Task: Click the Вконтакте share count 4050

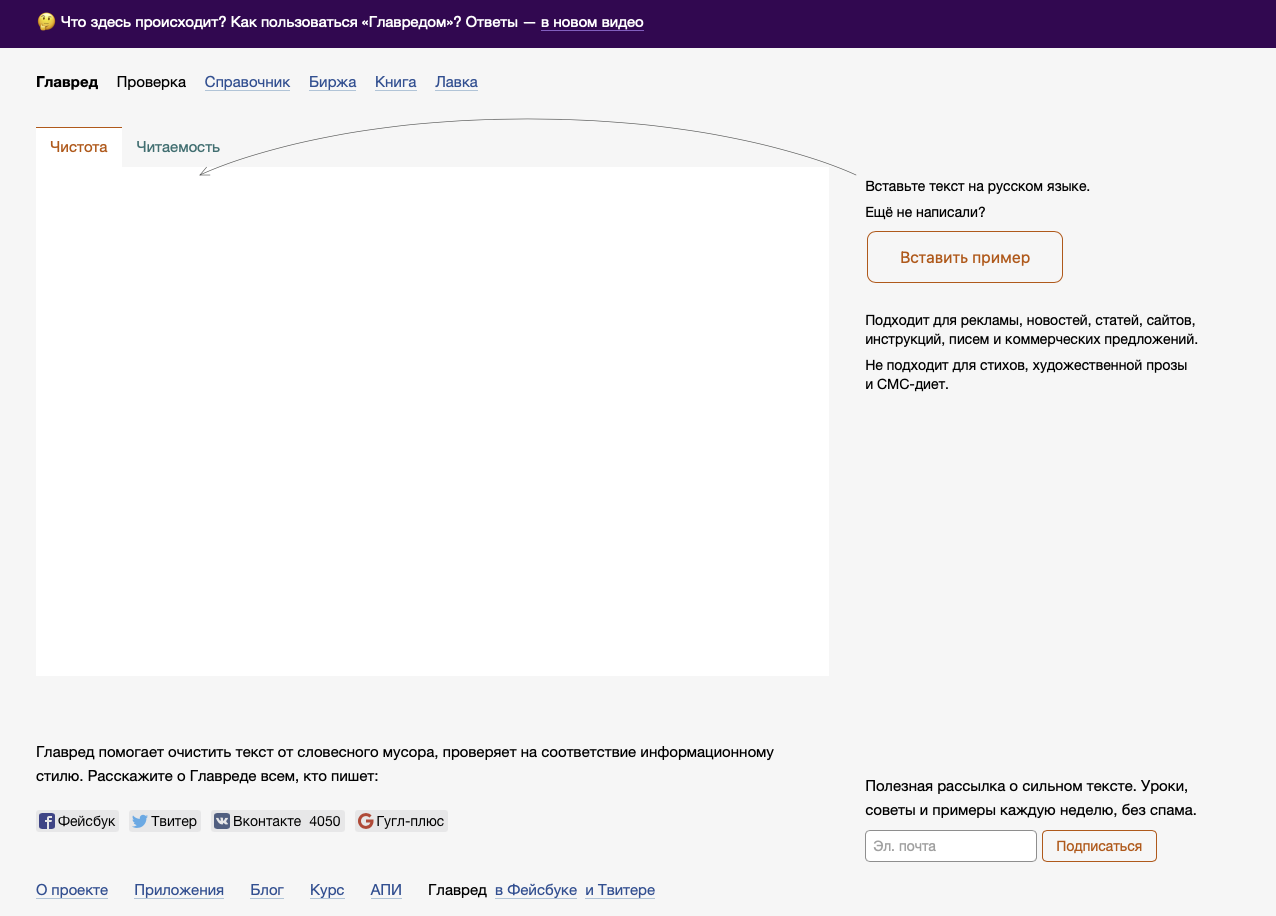Action: 325,821
